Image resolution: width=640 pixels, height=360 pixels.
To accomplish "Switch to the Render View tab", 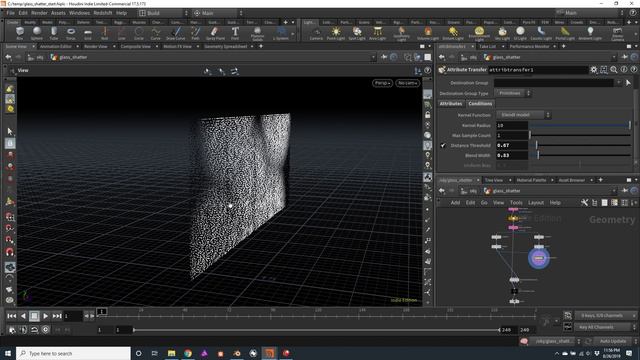I will coord(96,47).
